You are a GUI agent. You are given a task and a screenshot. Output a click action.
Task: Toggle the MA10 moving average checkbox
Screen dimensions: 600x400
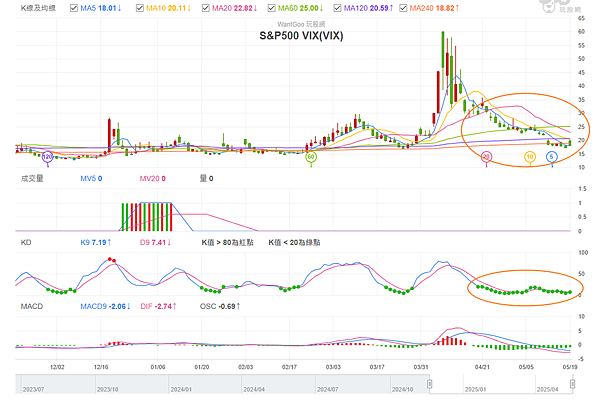coord(140,8)
